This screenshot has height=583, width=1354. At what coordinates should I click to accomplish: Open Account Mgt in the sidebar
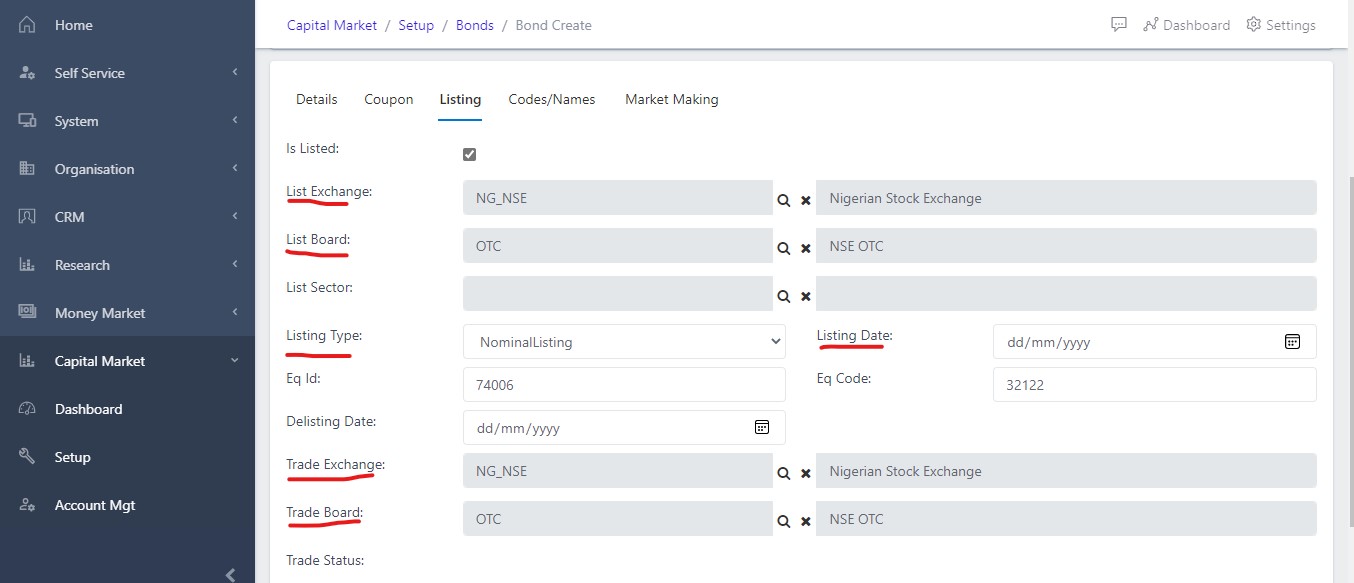click(94, 505)
